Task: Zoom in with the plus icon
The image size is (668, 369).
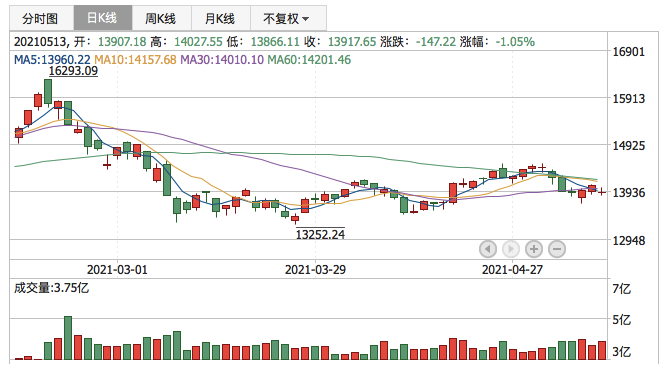Action: click(533, 248)
